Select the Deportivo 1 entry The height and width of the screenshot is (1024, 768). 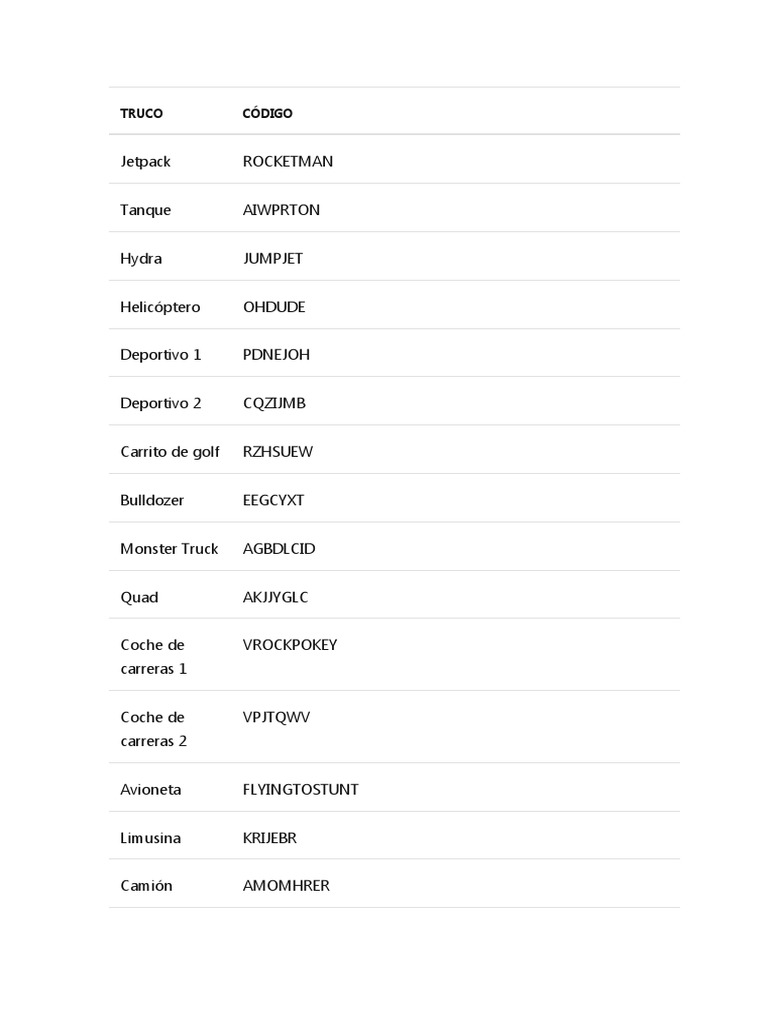161,355
